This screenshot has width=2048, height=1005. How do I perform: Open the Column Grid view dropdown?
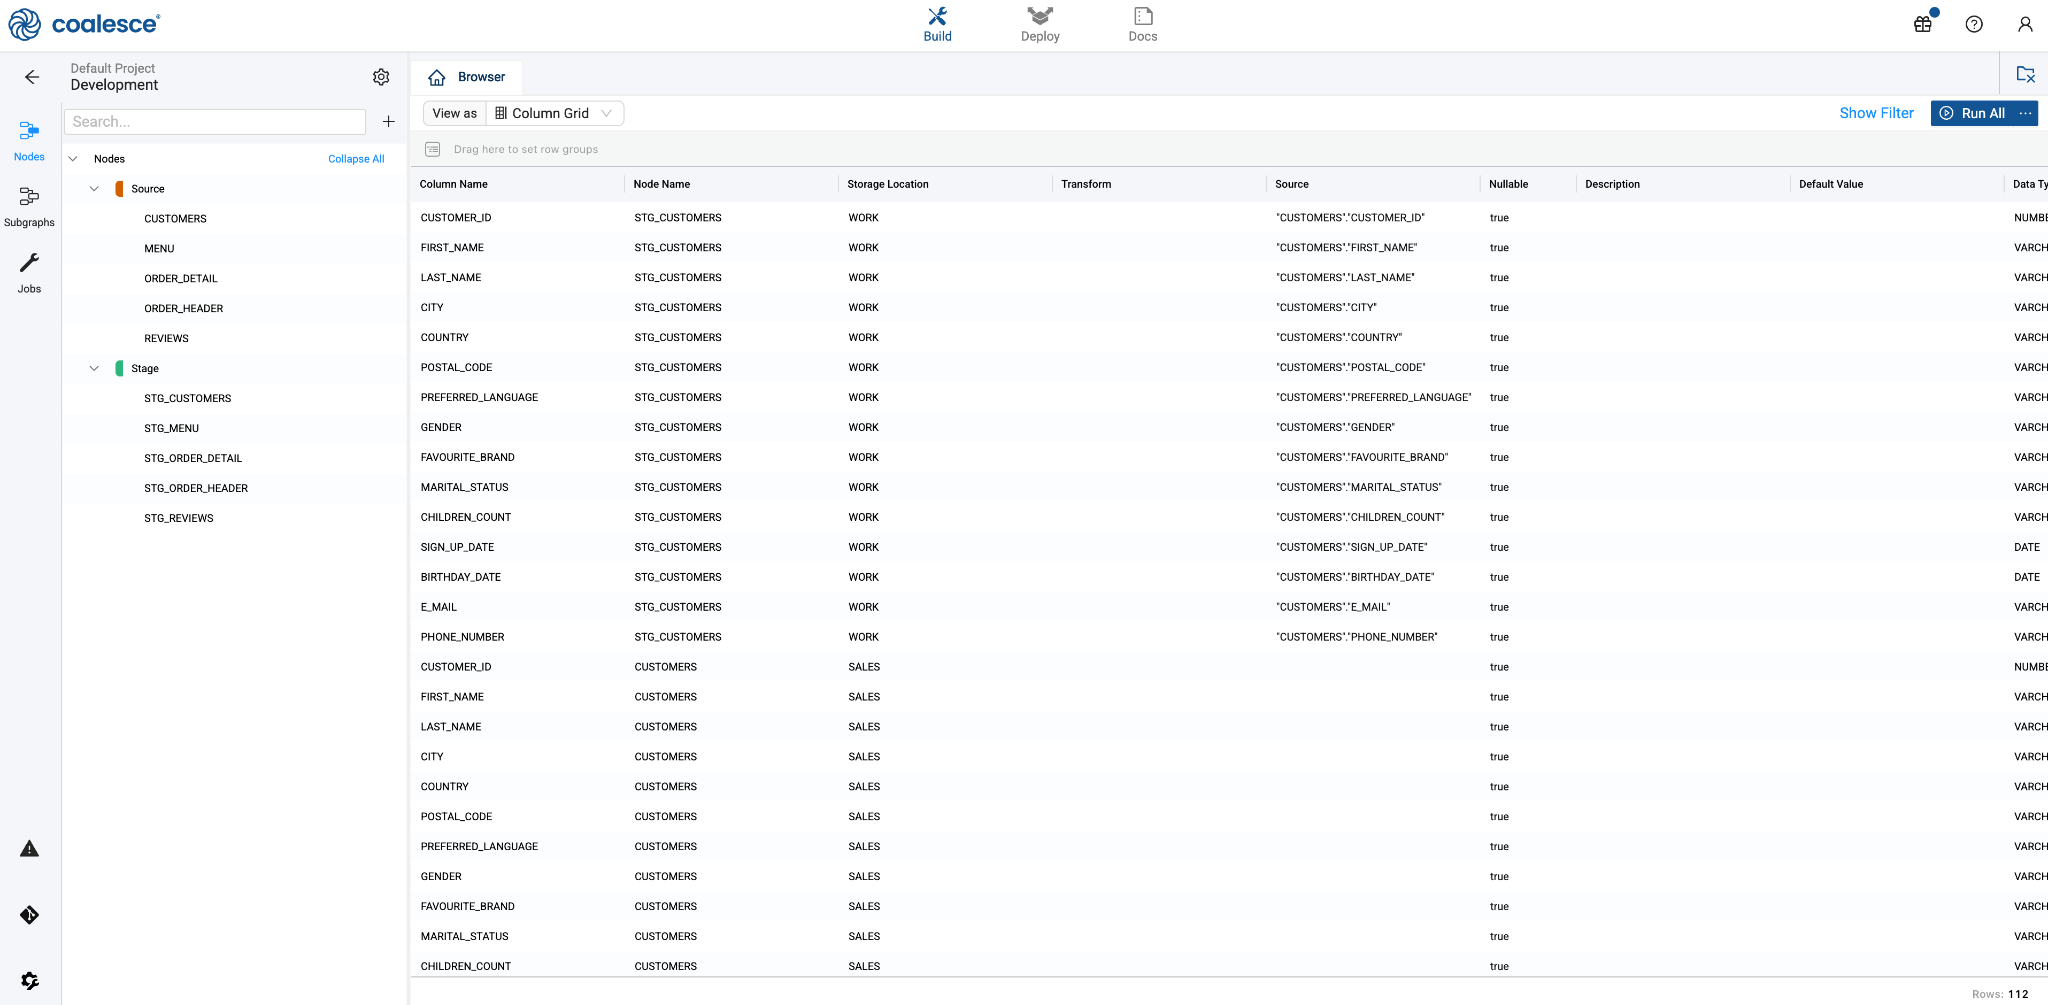(554, 113)
